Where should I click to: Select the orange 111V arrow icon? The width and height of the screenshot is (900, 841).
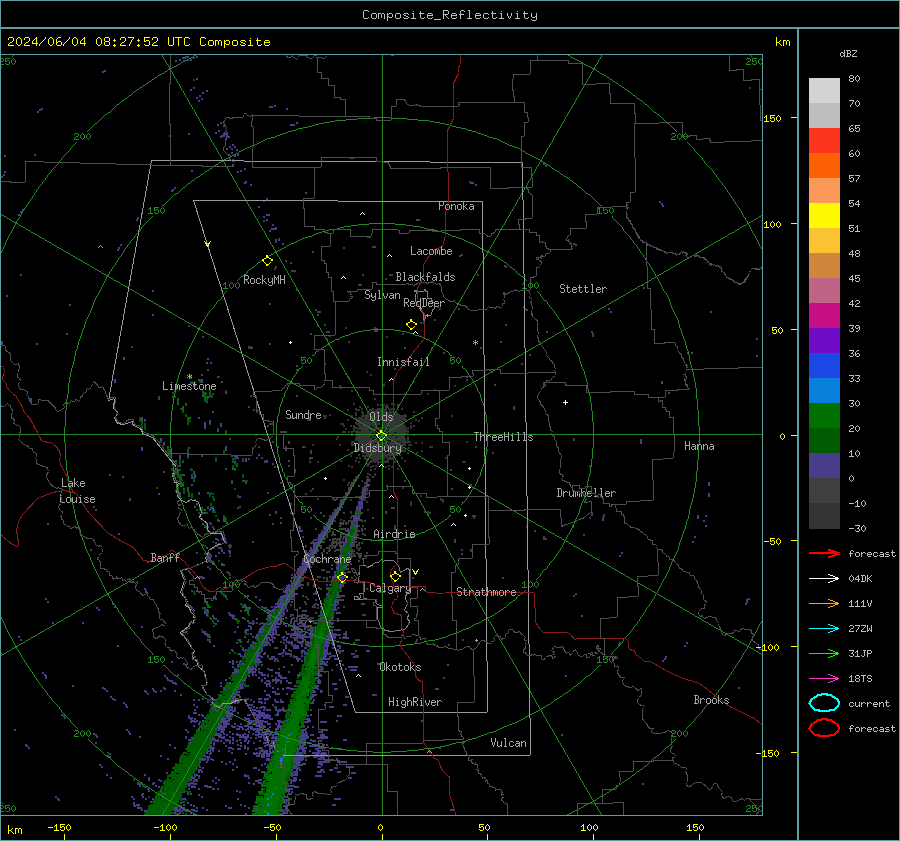[x=824, y=603]
